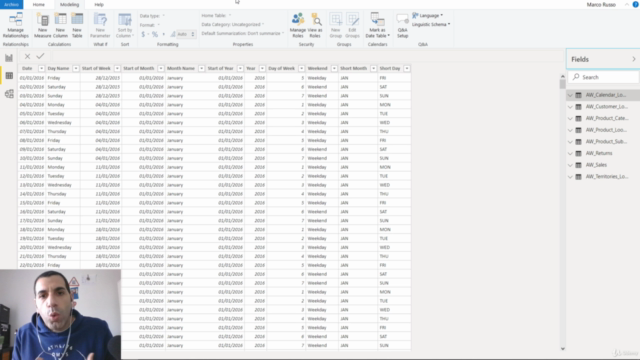Open help question mark icon
Screen dimensions: 640x360
point(636,4)
